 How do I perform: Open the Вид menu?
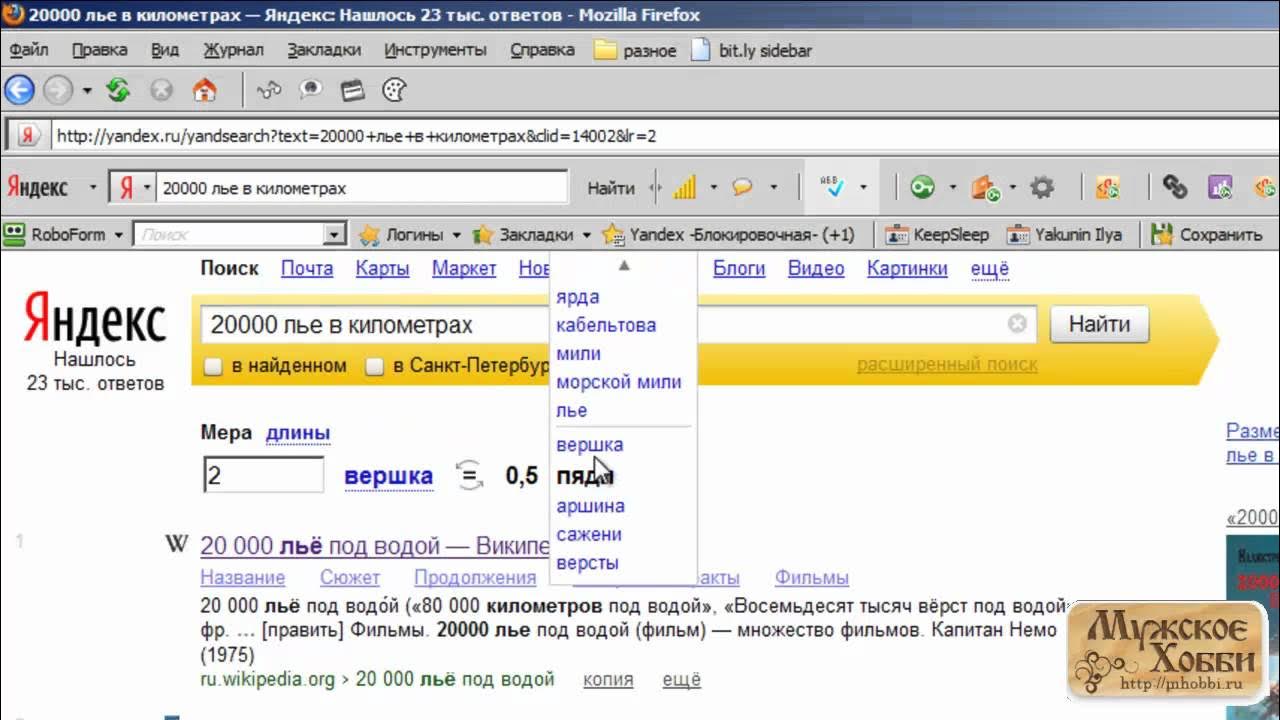tap(165, 50)
